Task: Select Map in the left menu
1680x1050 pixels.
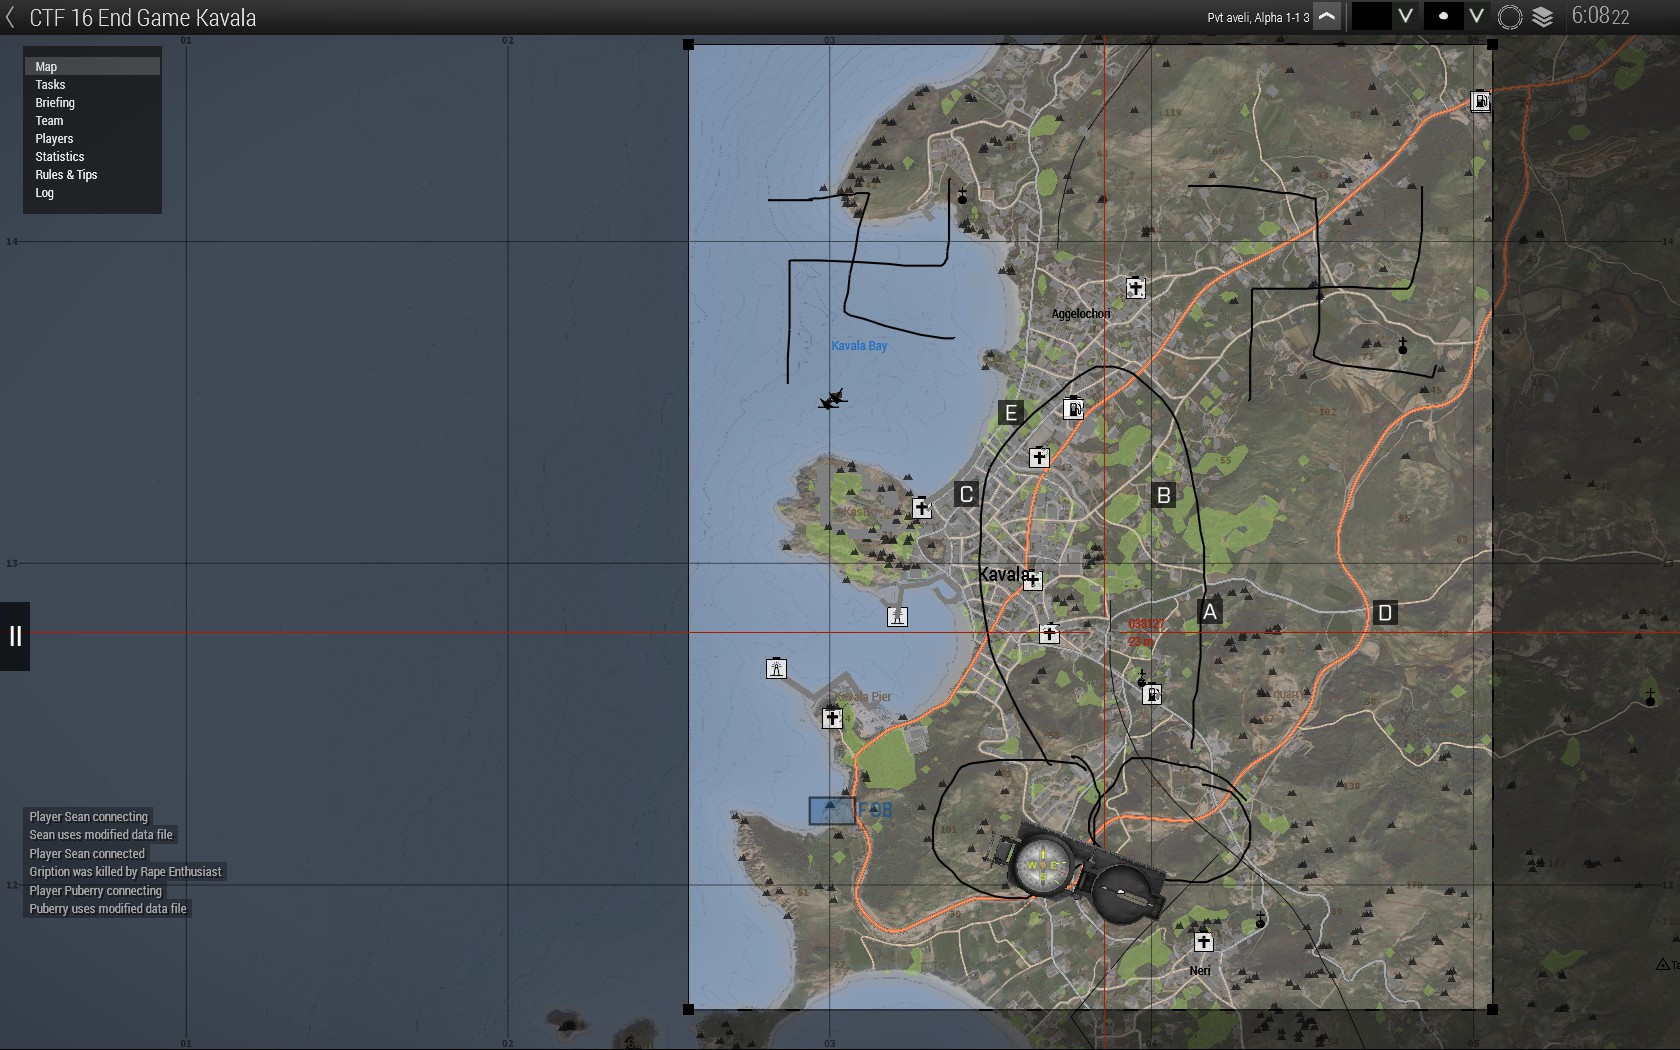Action: (92, 66)
